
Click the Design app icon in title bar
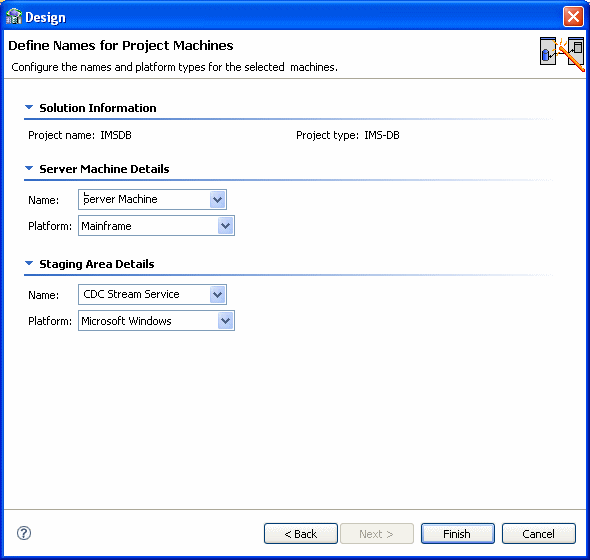pyautogui.click(x=14, y=17)
